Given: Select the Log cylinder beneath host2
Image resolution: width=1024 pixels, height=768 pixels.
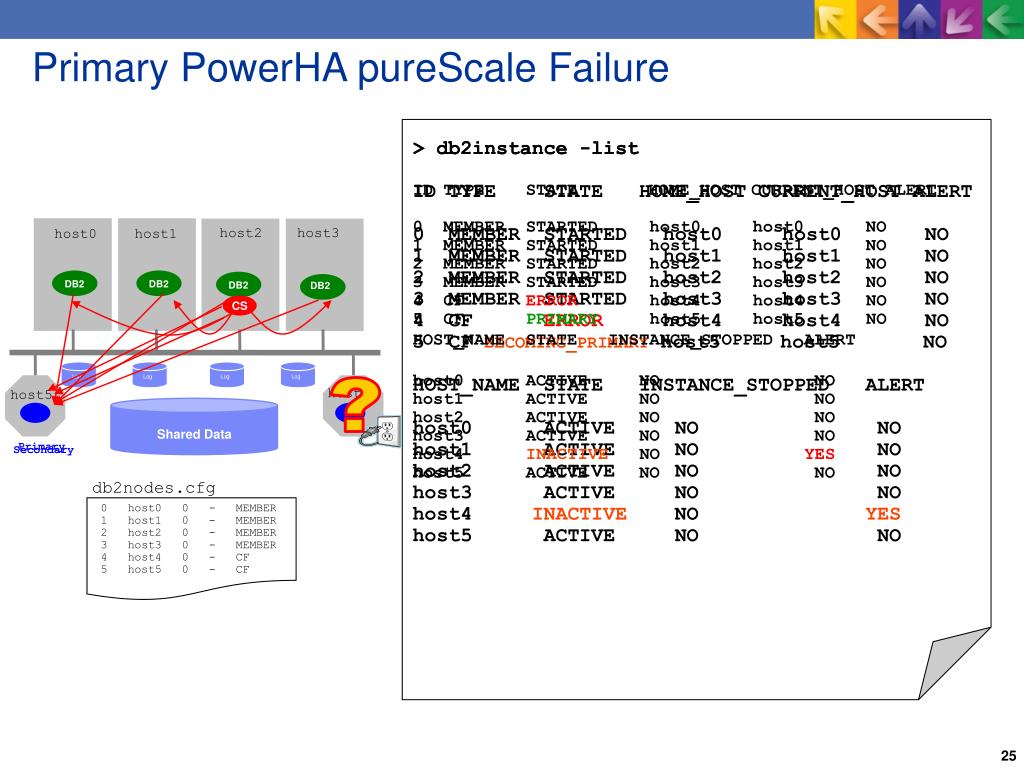Looking at the screenshot, I should click(x=227, y=375).
